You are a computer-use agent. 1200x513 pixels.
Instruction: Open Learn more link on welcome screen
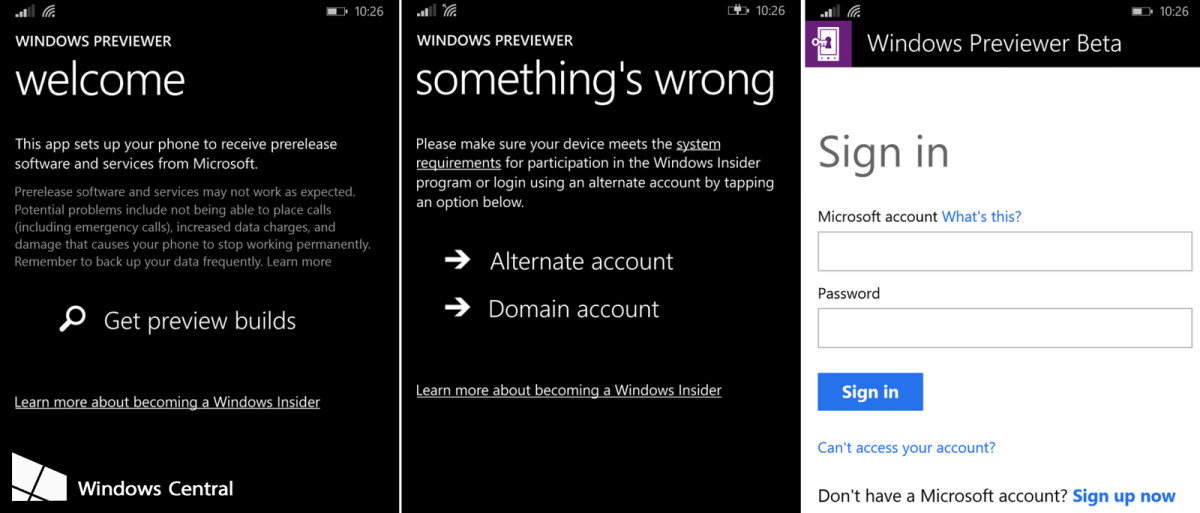167,402
